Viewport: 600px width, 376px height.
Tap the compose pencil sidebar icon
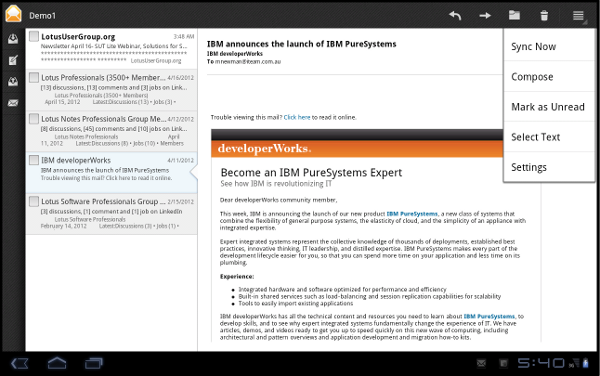coord(13,60)
